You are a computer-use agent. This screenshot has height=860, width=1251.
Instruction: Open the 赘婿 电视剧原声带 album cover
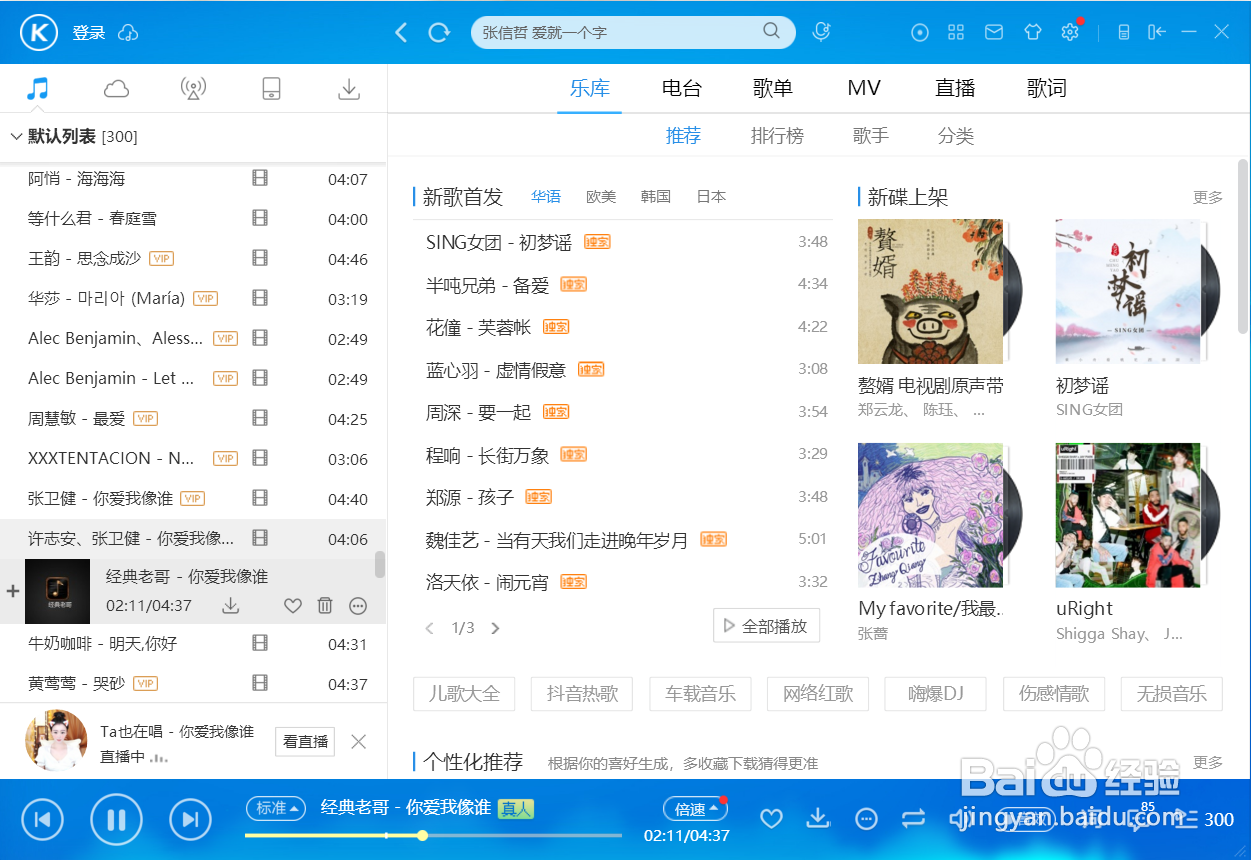tap(931, 291)
